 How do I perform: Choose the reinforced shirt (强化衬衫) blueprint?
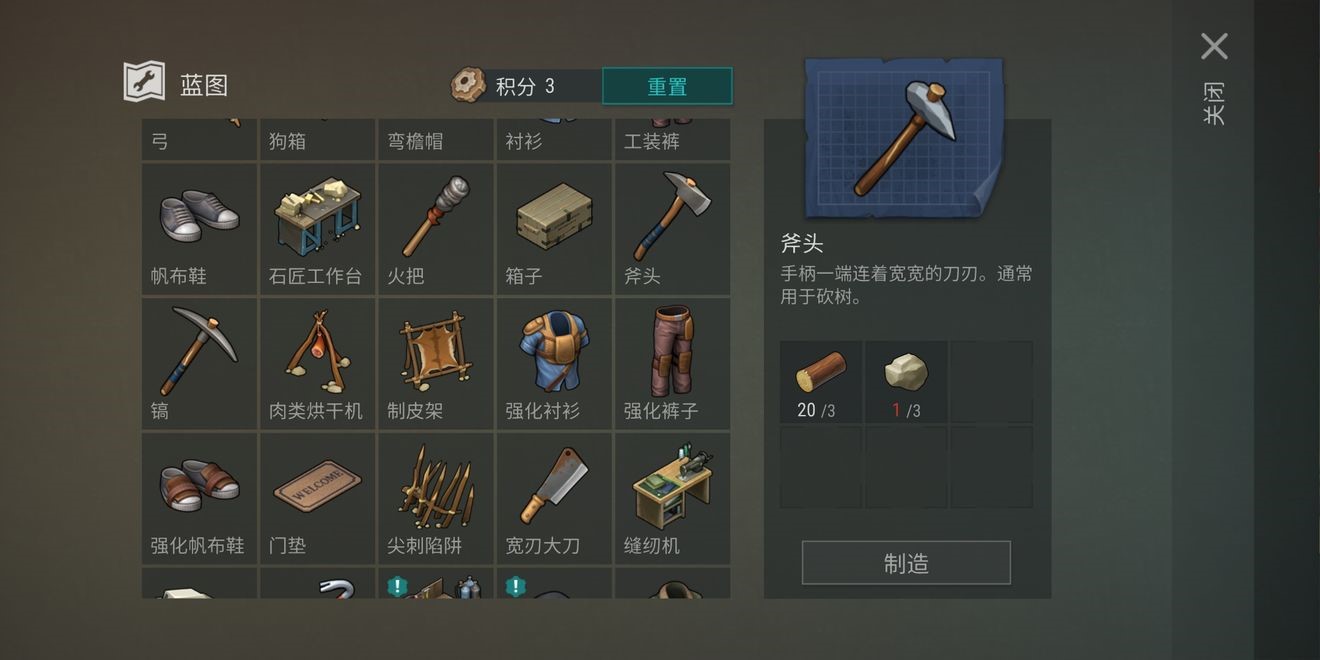tap(553, 364)
